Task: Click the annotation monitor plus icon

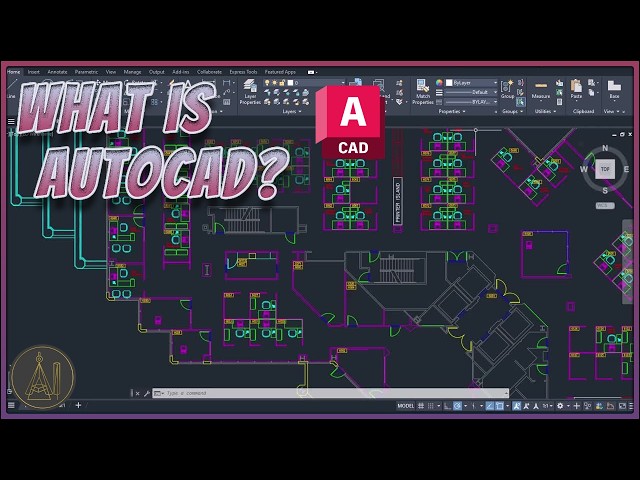Action: click(576, 406)
